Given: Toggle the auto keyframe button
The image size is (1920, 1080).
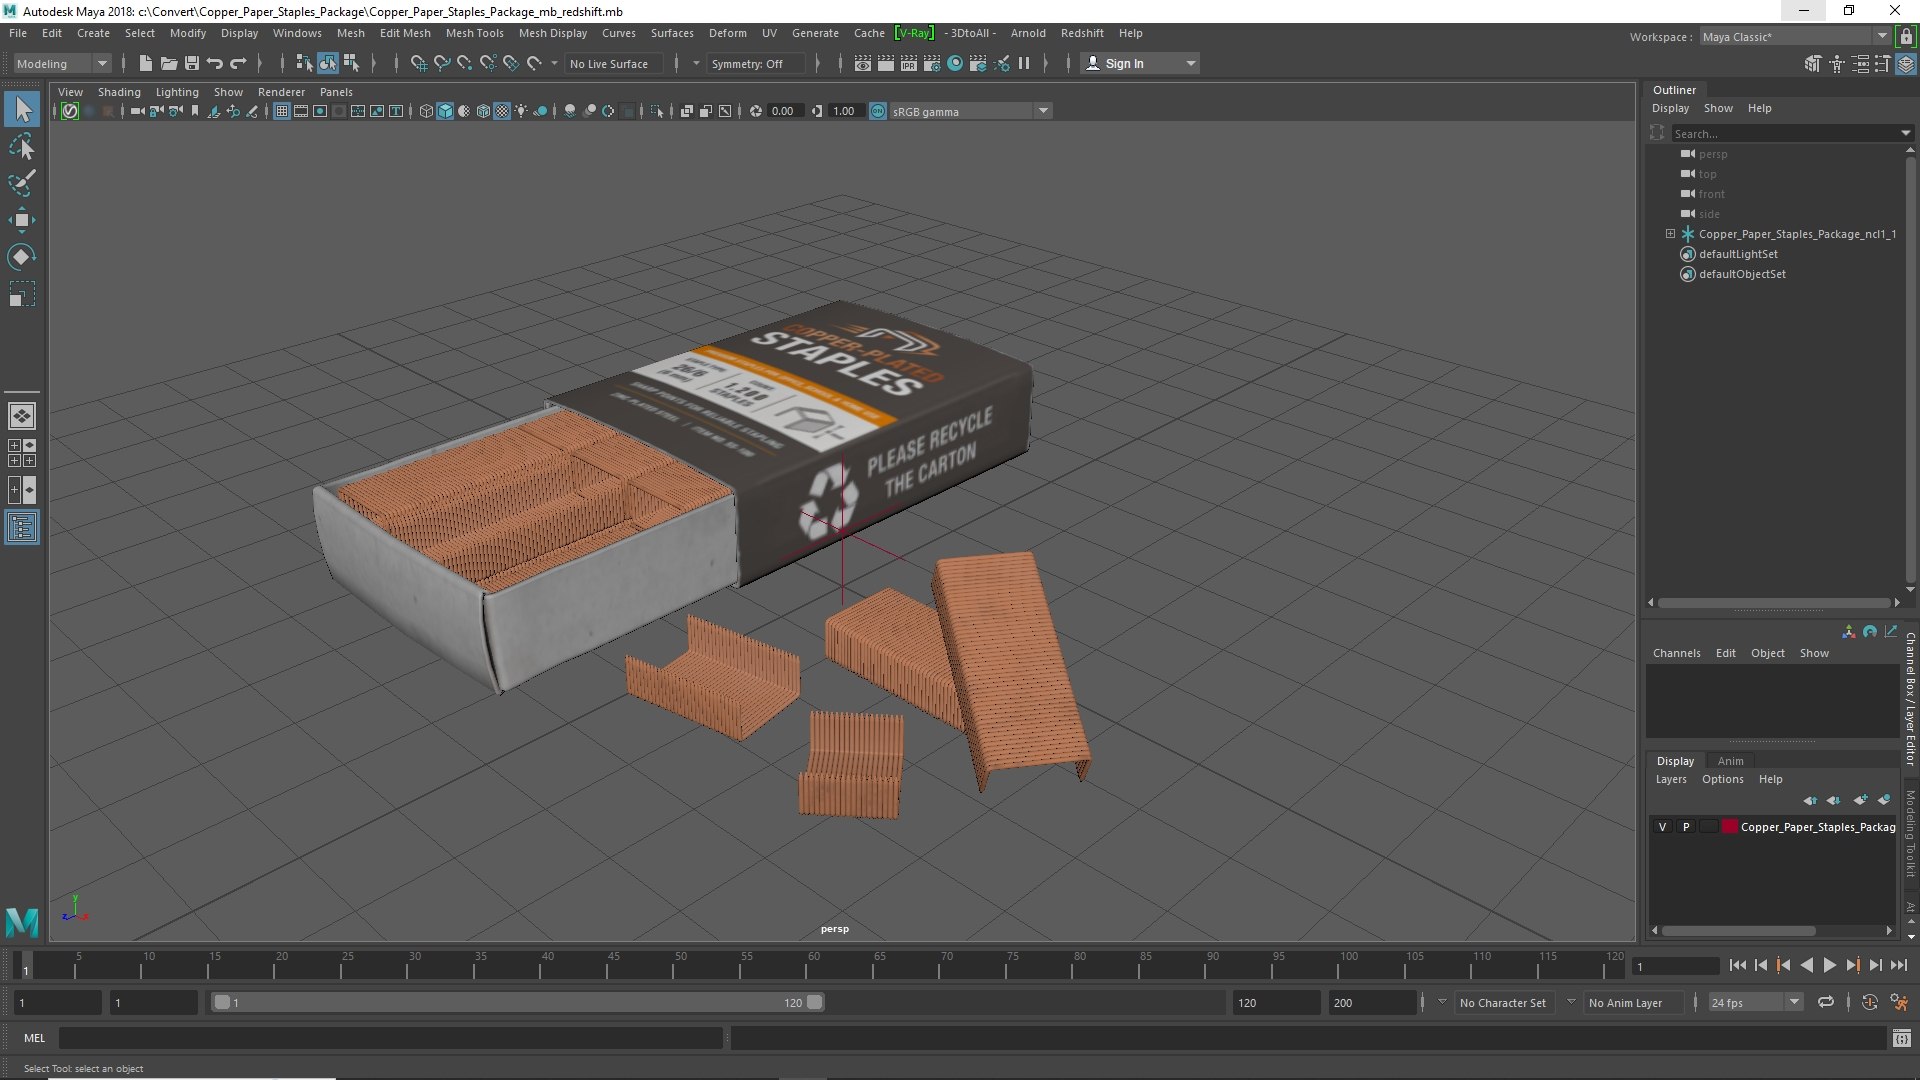Looking at the screenshot, I should [x=1869, y=1002].
